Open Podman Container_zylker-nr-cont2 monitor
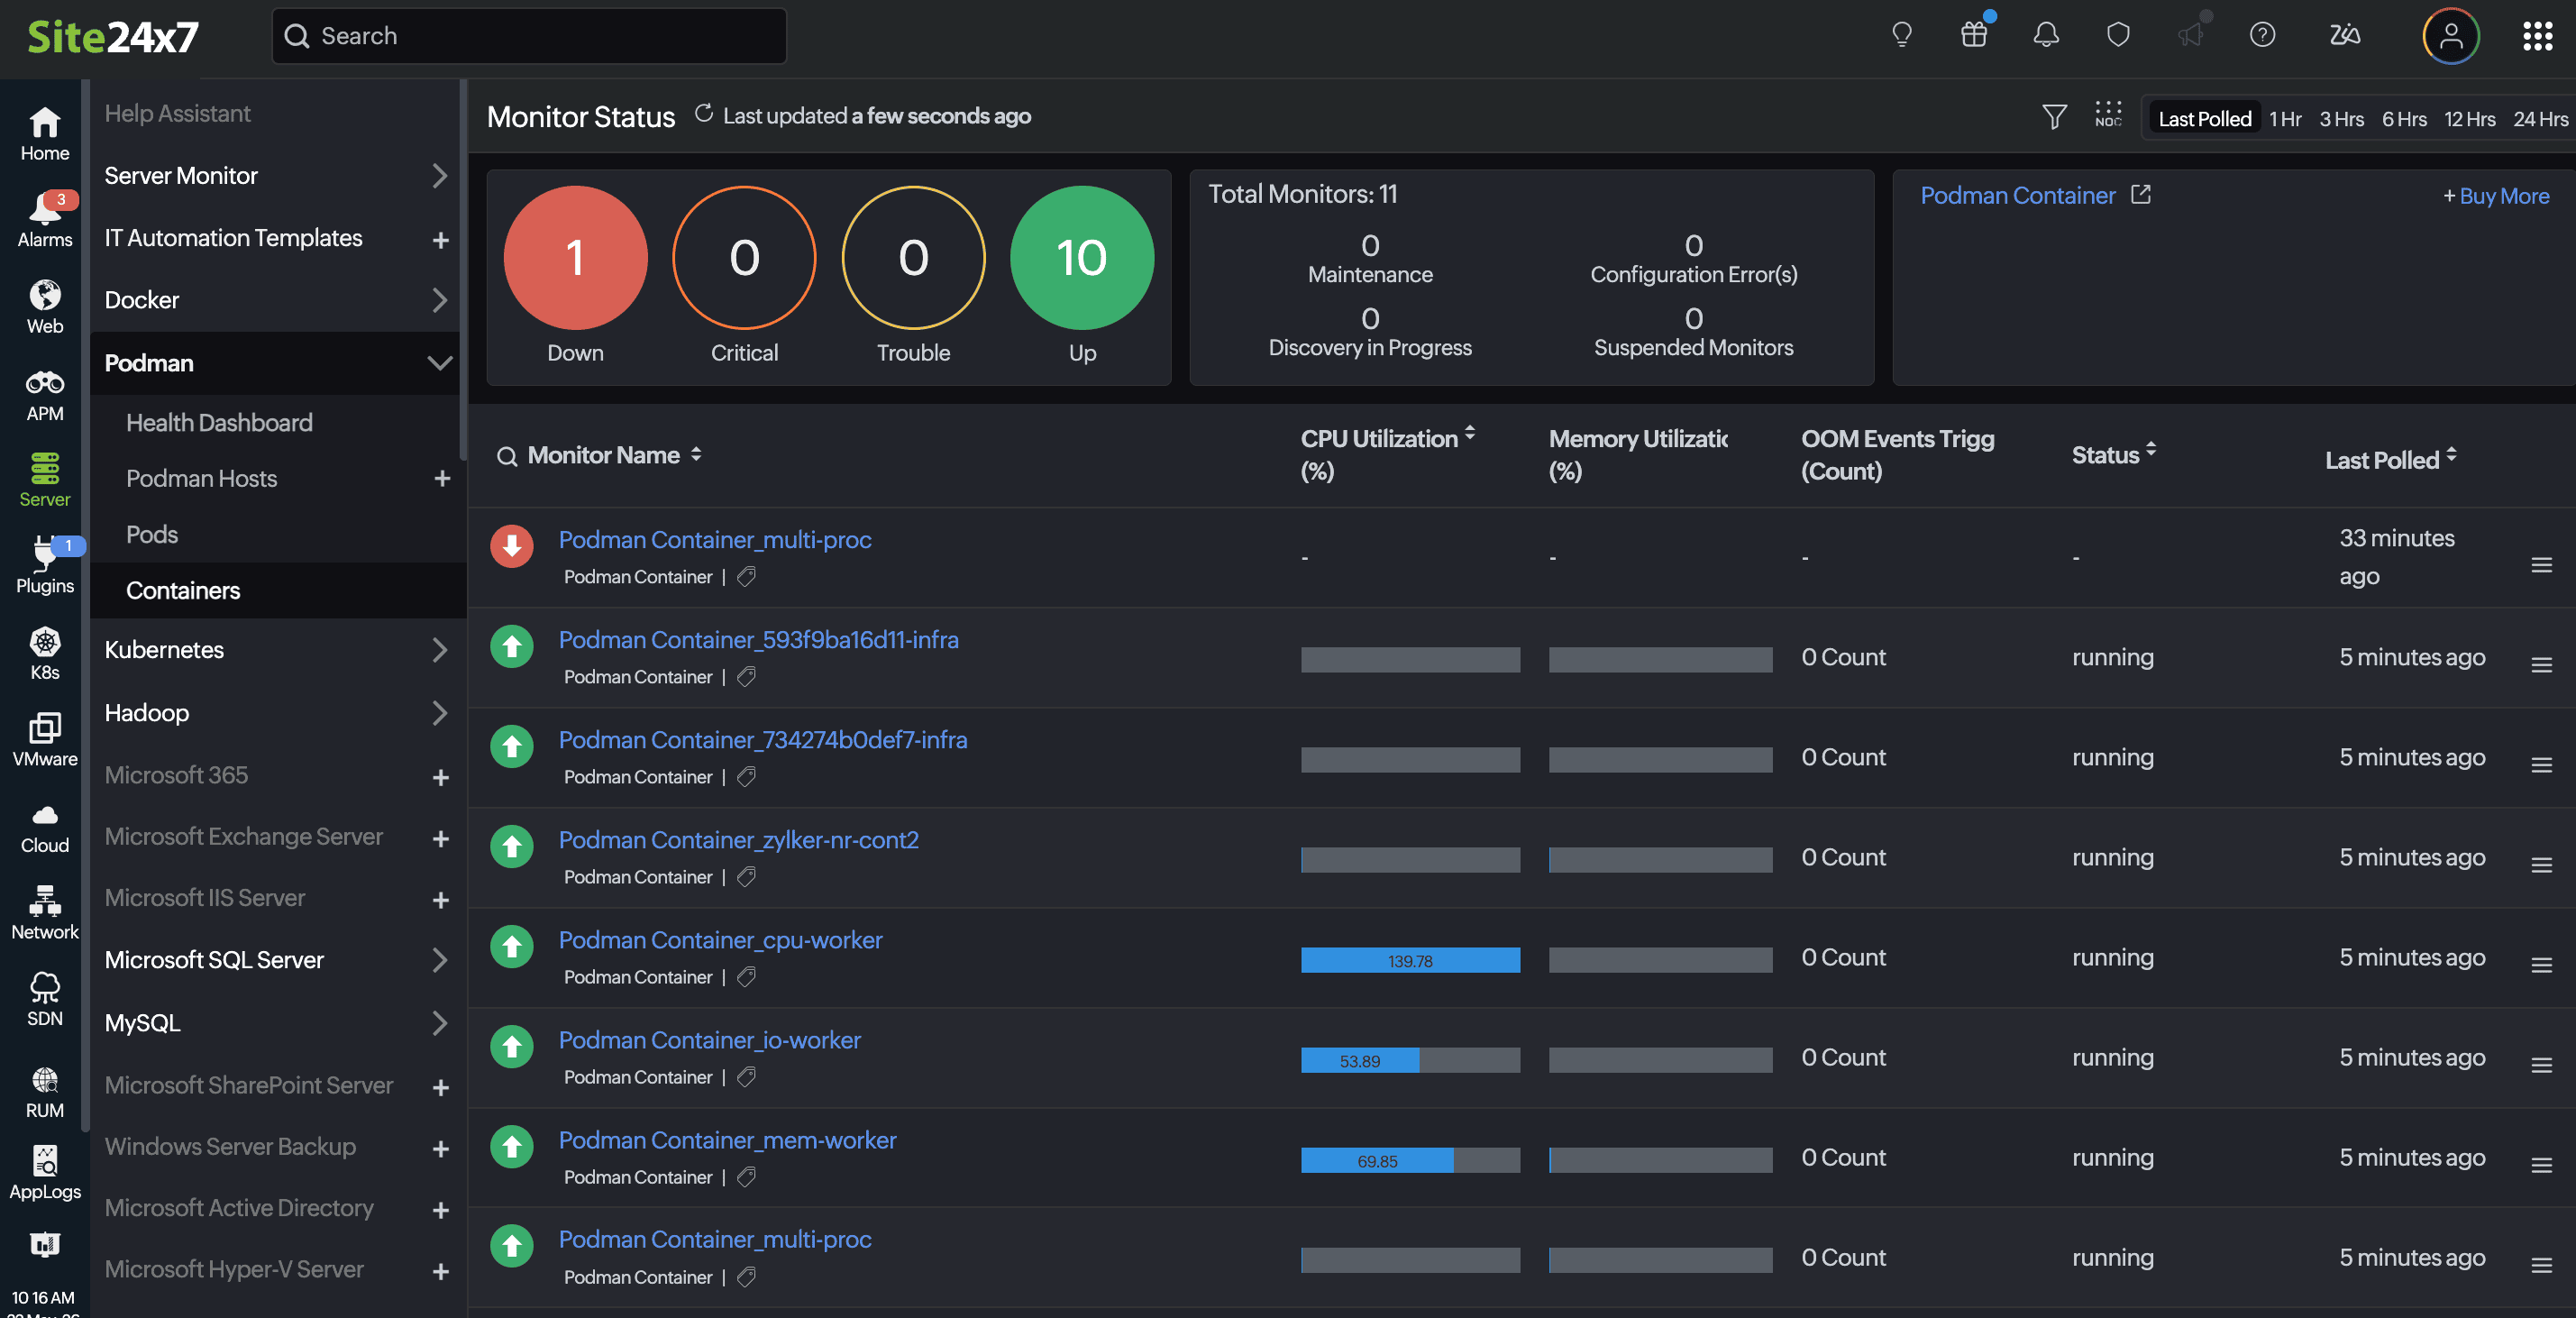 pos(738,840)
